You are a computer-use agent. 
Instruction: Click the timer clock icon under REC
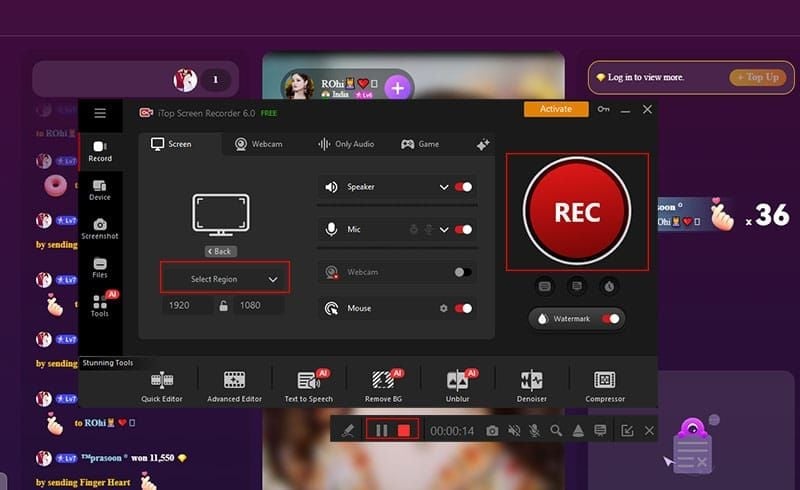coord(609,286)
